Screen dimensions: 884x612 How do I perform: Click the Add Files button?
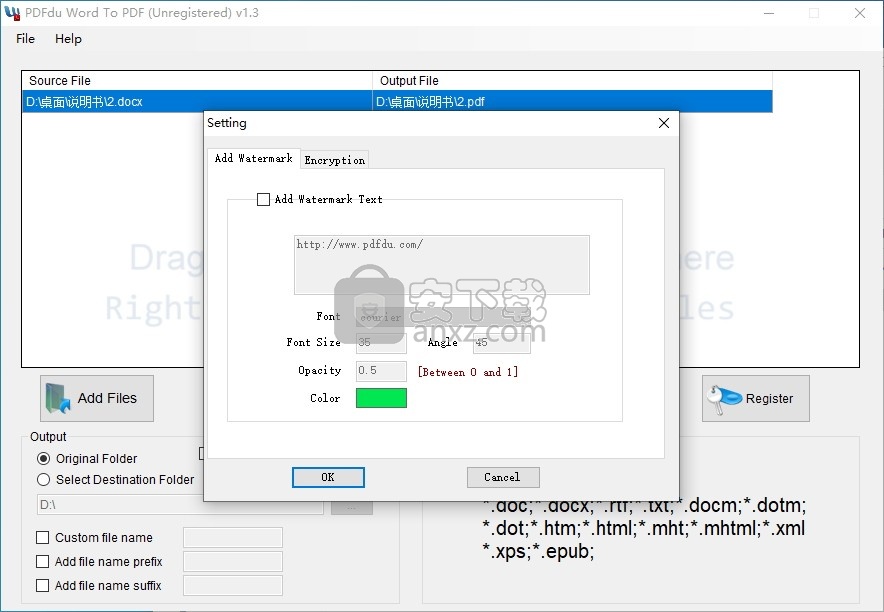[96, 398]
